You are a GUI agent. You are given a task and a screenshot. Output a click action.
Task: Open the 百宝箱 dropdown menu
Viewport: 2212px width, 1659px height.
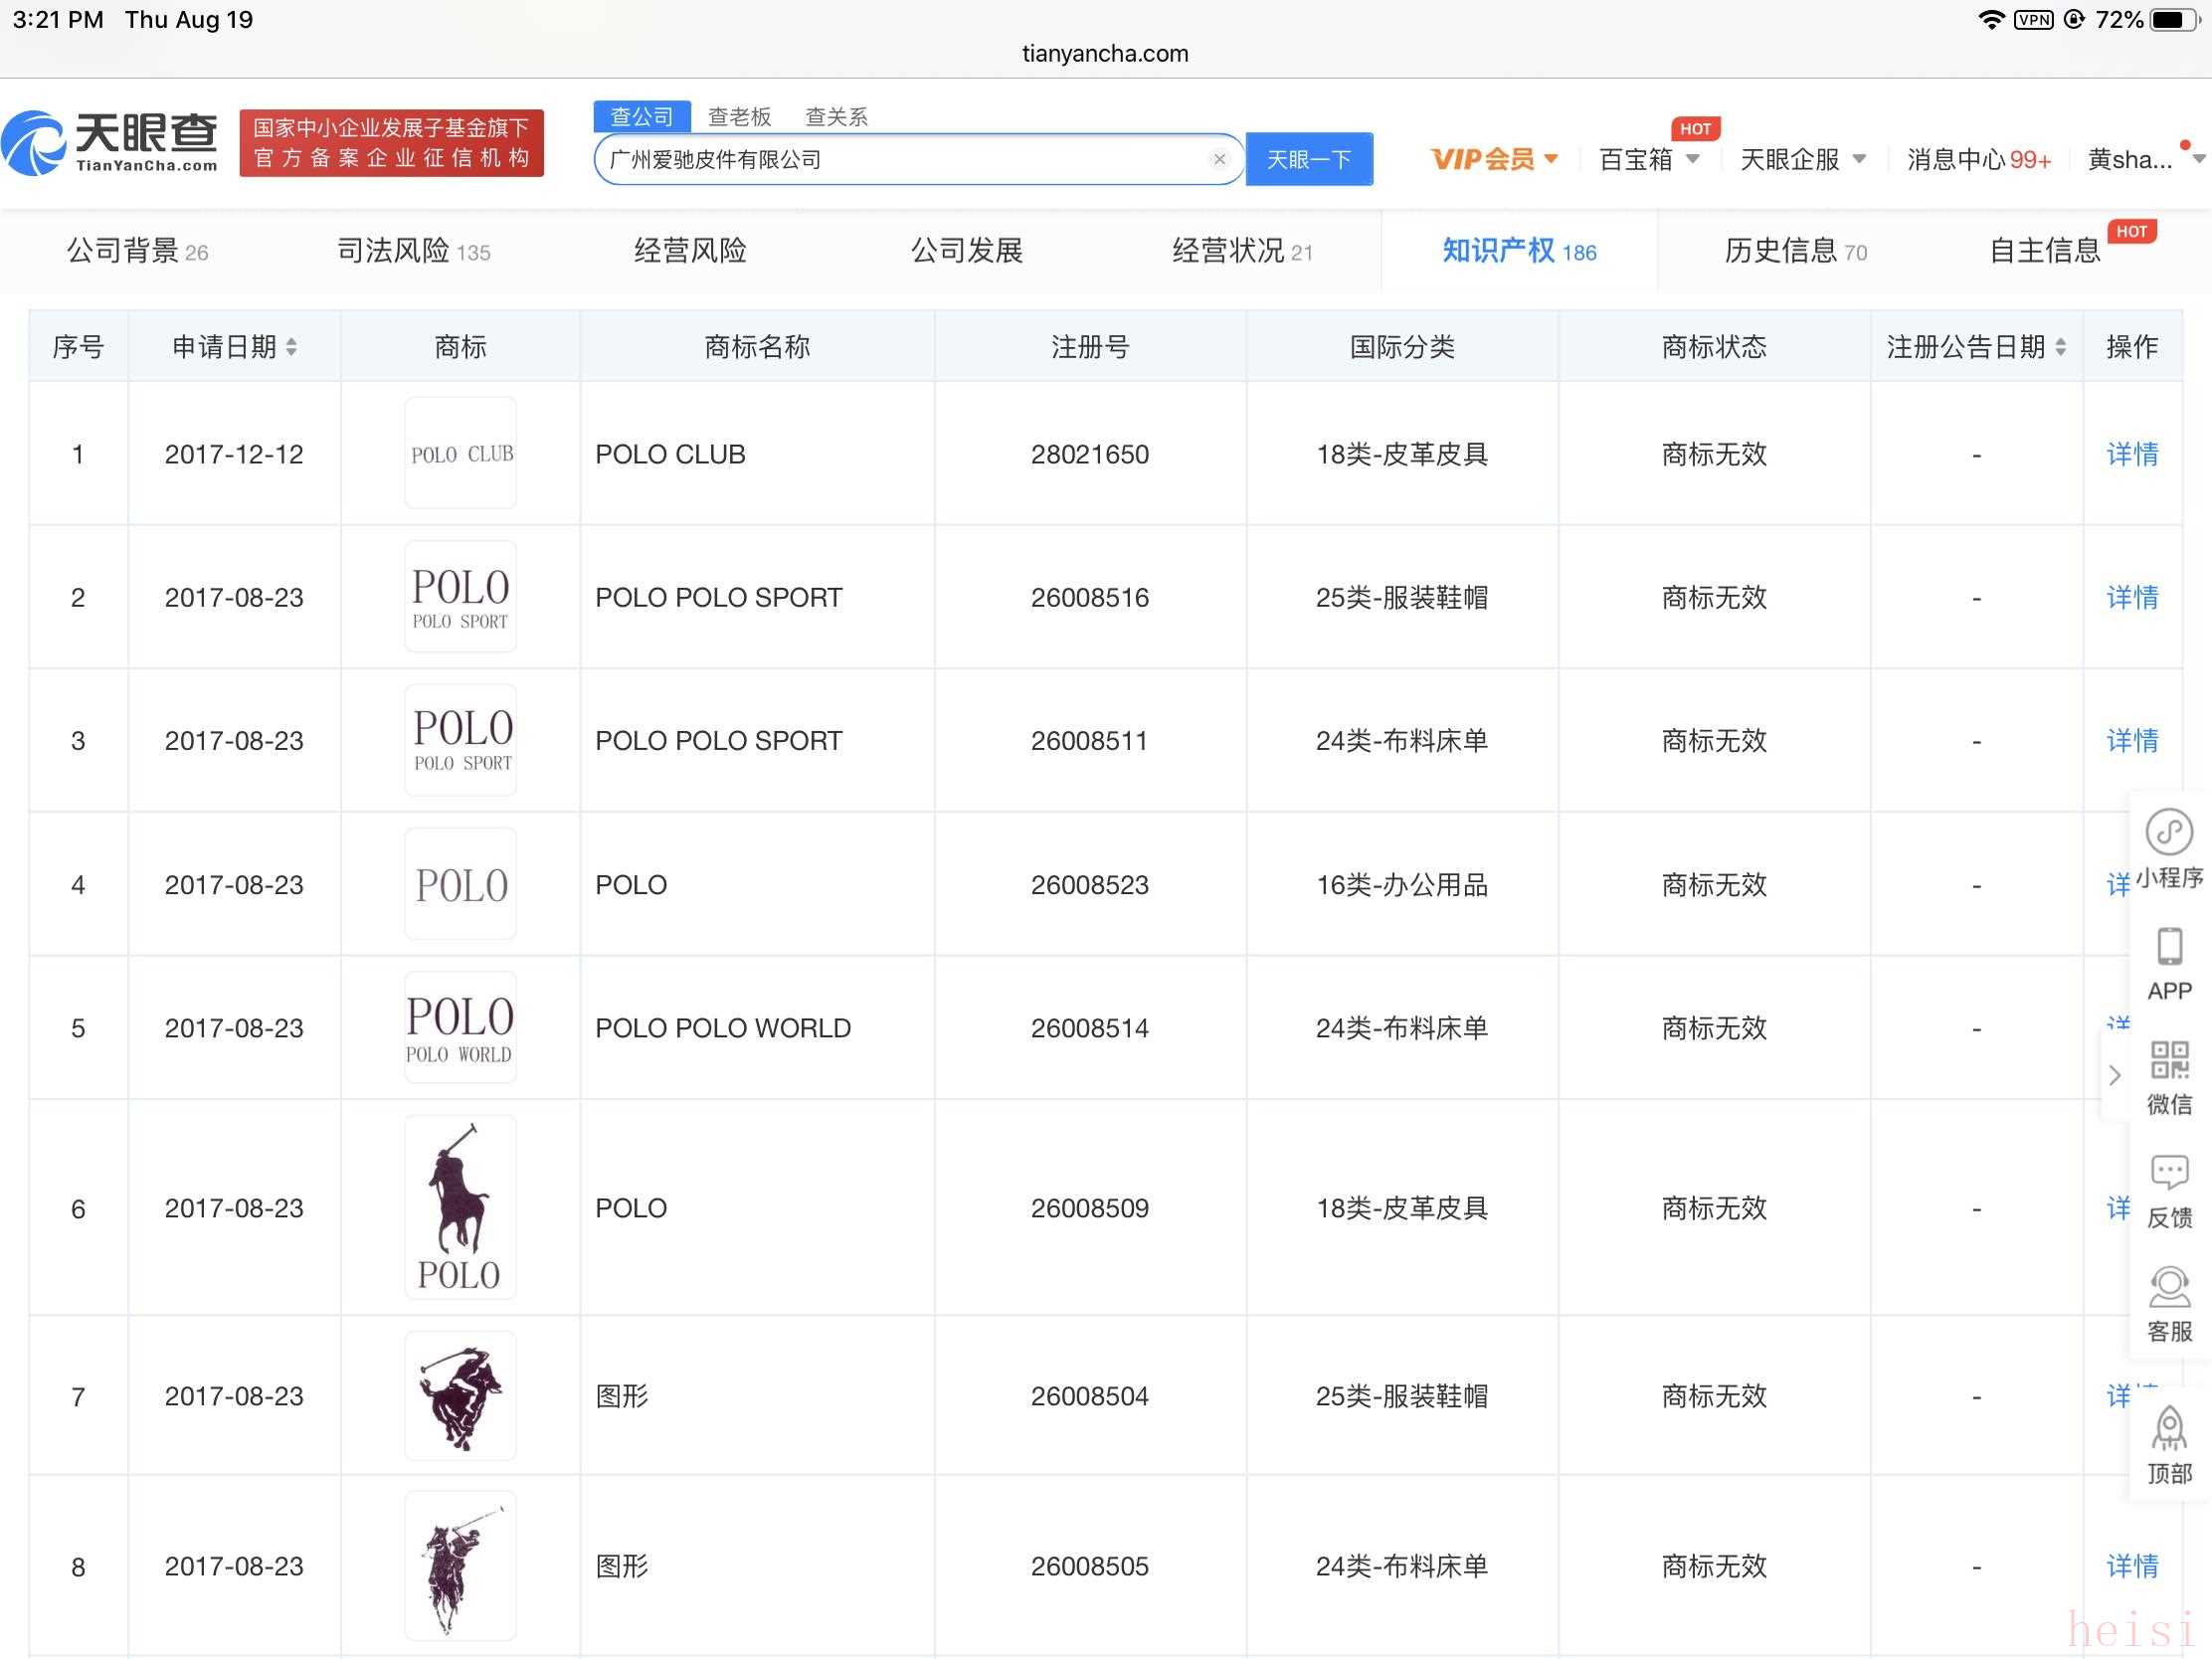1648,159
